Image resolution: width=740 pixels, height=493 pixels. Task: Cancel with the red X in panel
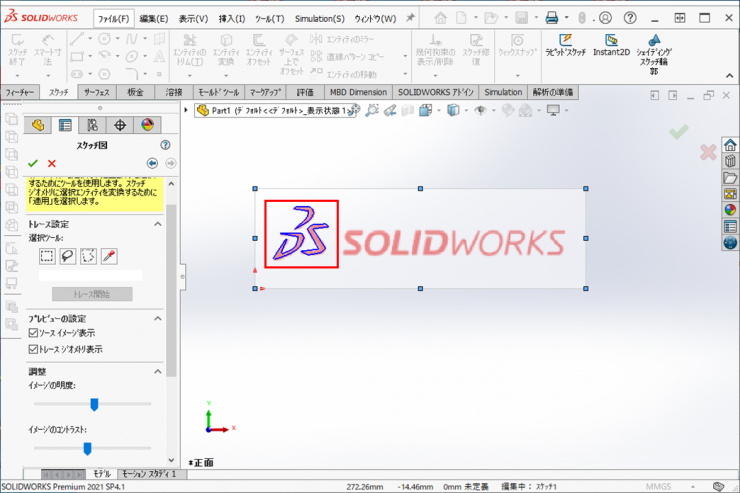click(52, 163)
